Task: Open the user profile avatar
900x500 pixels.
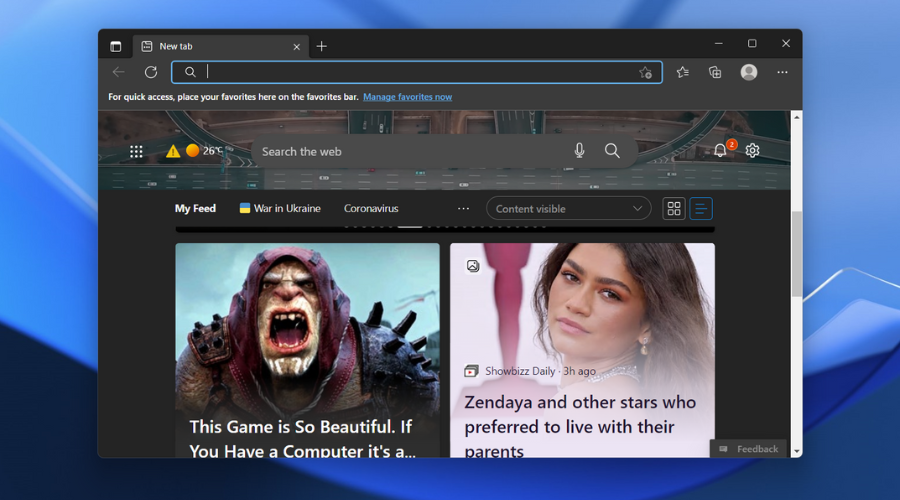Action: tap(748, 72)
